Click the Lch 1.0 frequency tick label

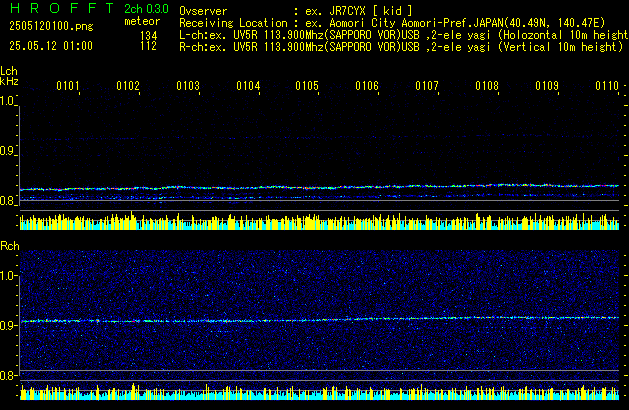pos(7,101)
